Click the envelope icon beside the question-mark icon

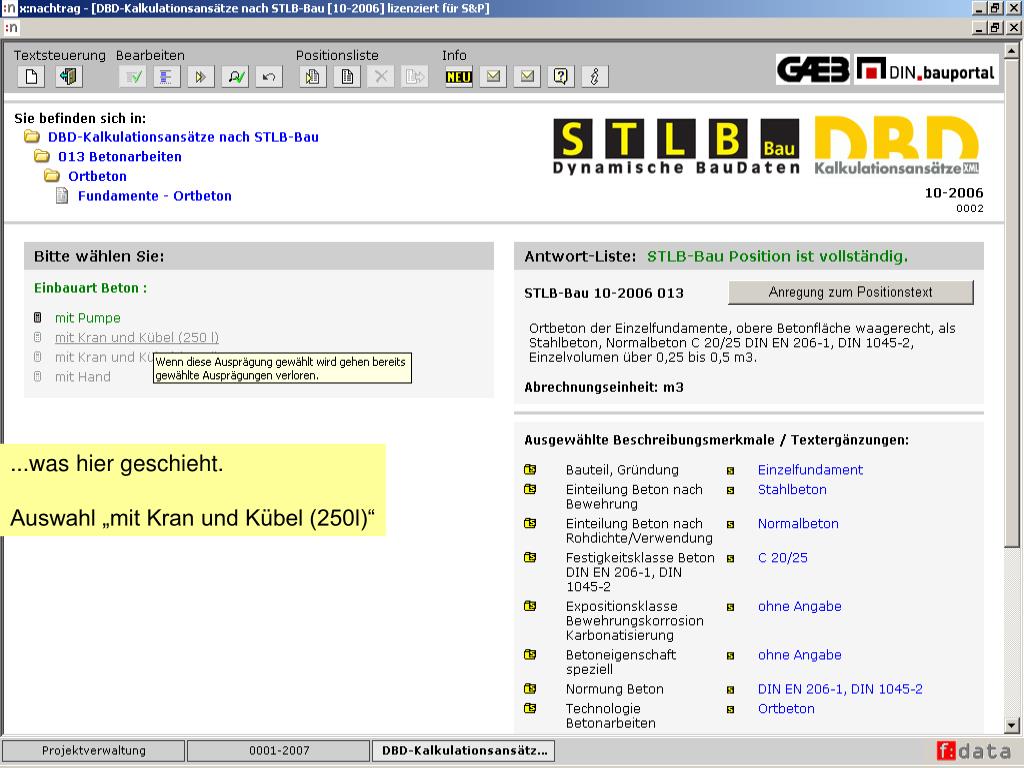pos(527,77)
